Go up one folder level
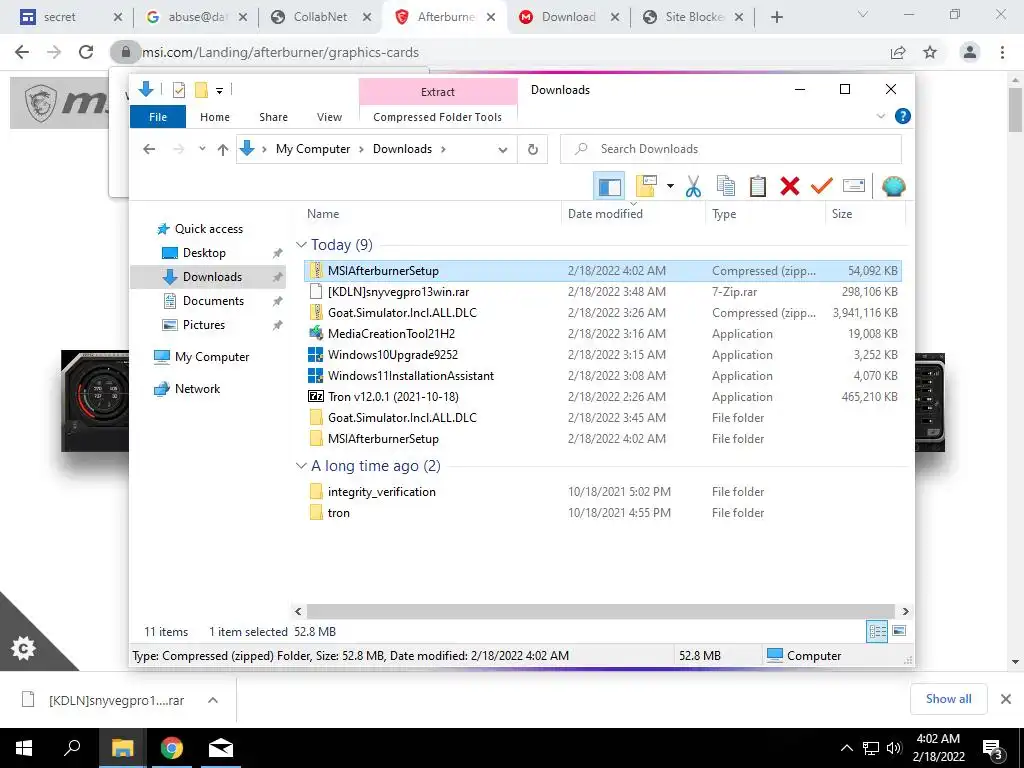Viewport: 1024px width, 768px height. [223, 150]
